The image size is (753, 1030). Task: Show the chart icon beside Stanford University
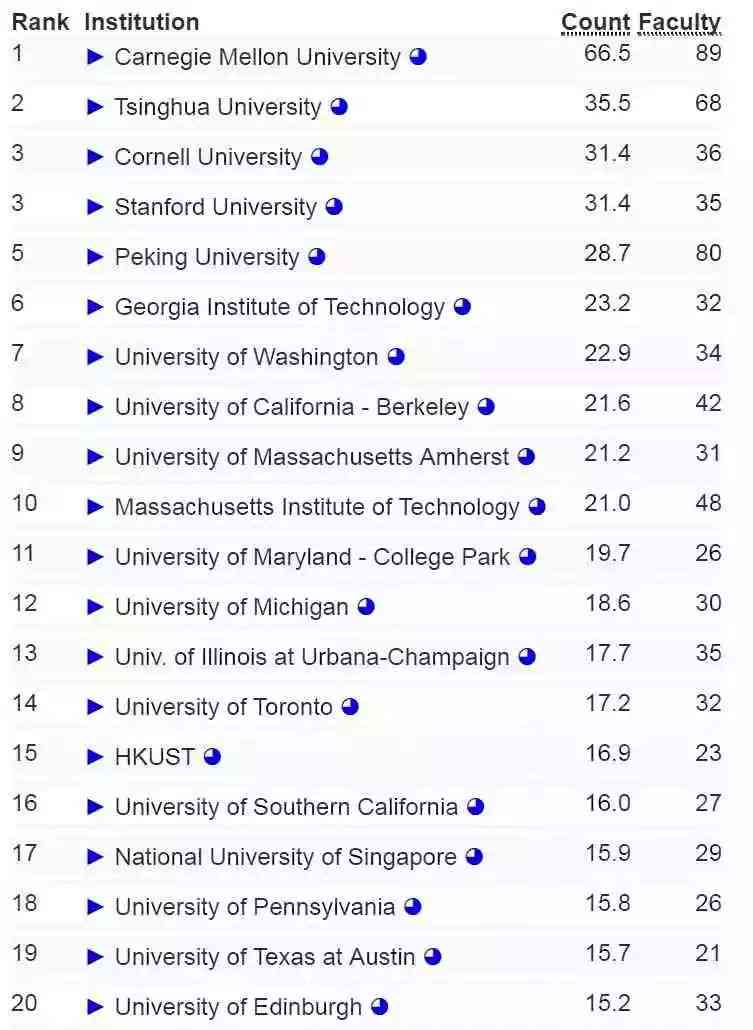[334, 207]
